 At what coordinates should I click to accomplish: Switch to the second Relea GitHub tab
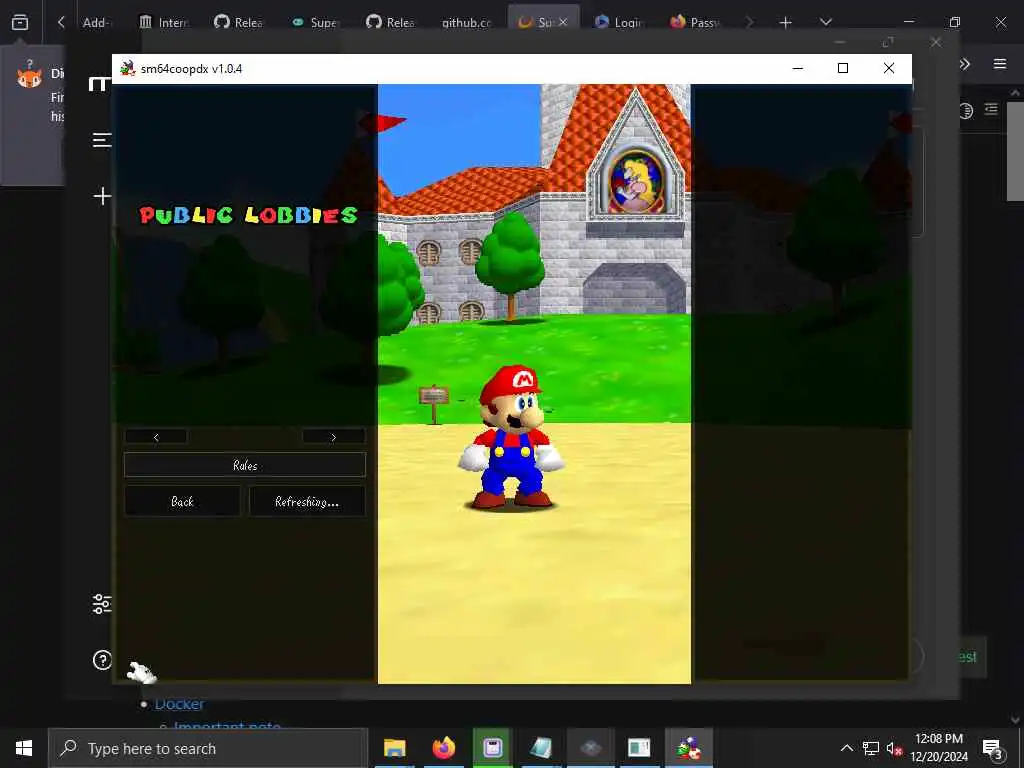(x=391, y=22)
